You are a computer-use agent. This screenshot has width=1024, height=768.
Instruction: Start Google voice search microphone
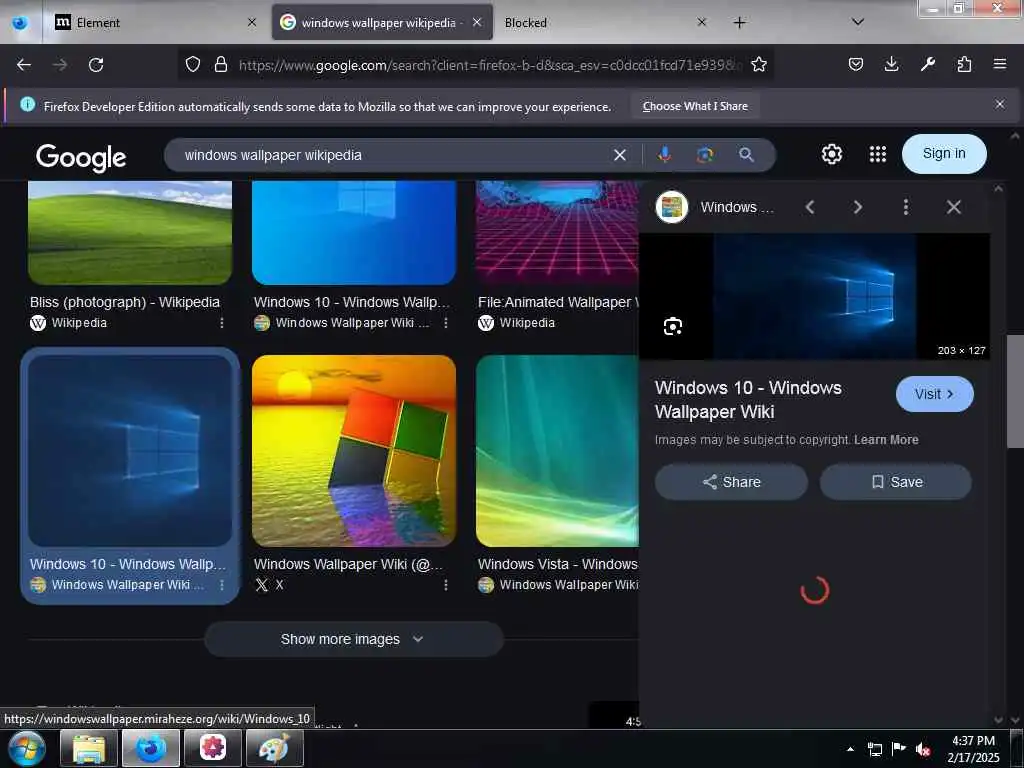pyautogui.click(x=664, y=155)
